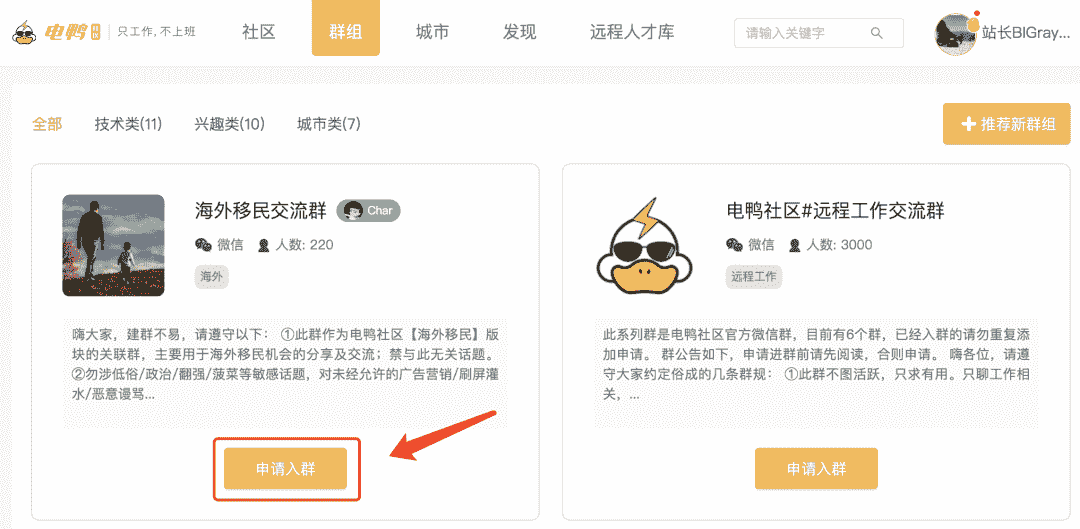The width and height of the screenshot is (1080, 529).
Task: Open the 海外移民交流群 group thumbnail
Action: [113, 245]
